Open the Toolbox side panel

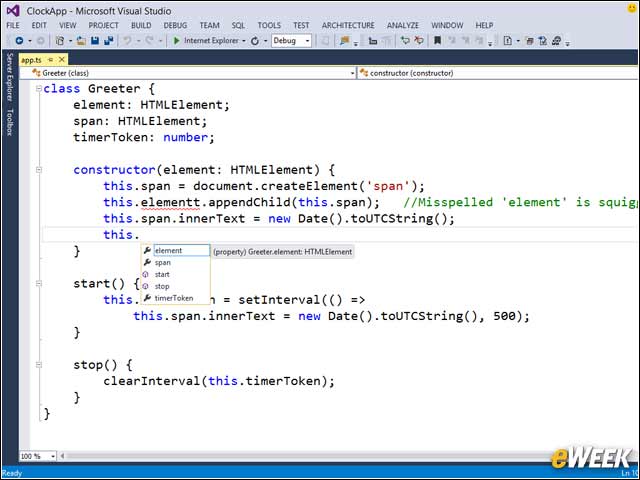point(10,122)
